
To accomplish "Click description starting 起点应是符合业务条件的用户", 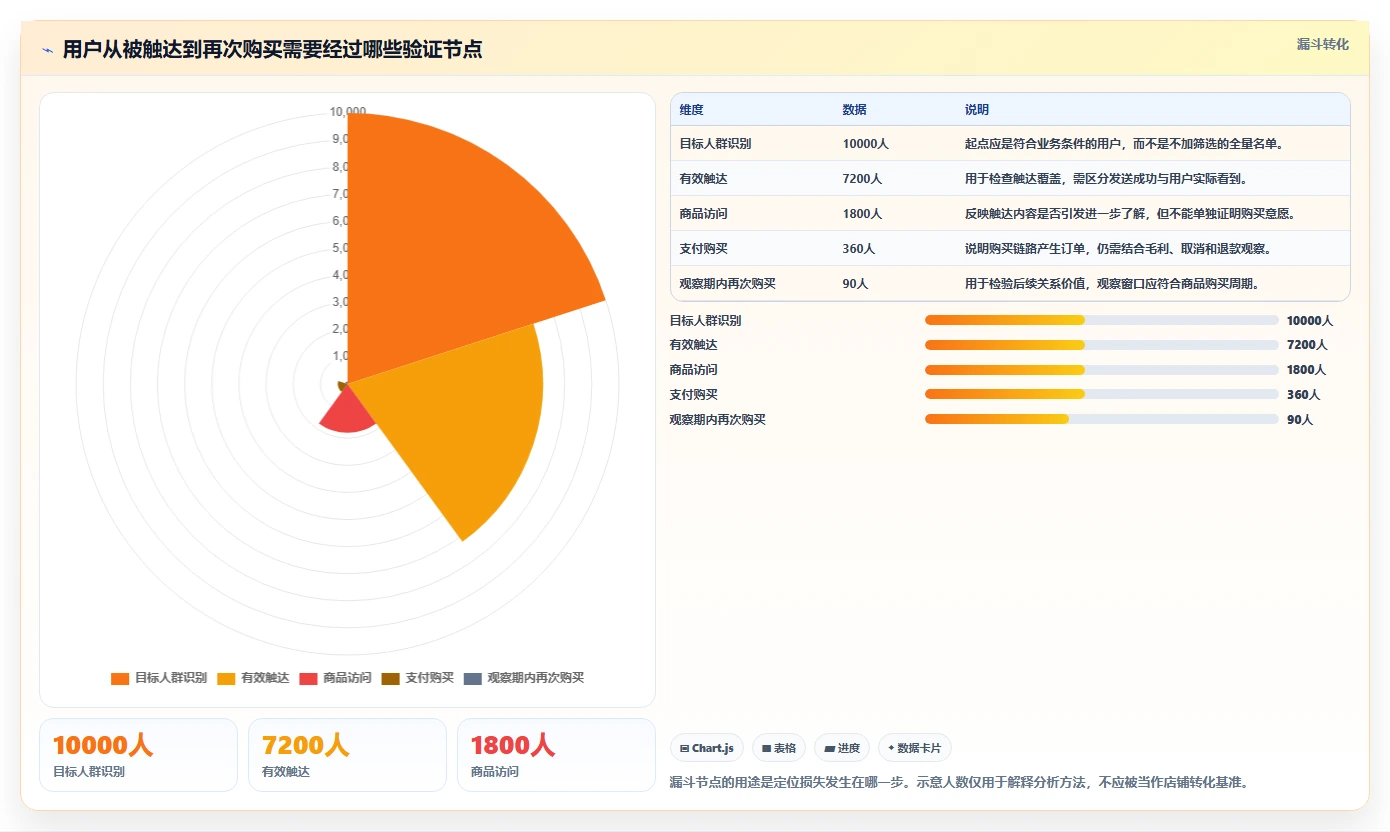I will (x=1124, y=144).
